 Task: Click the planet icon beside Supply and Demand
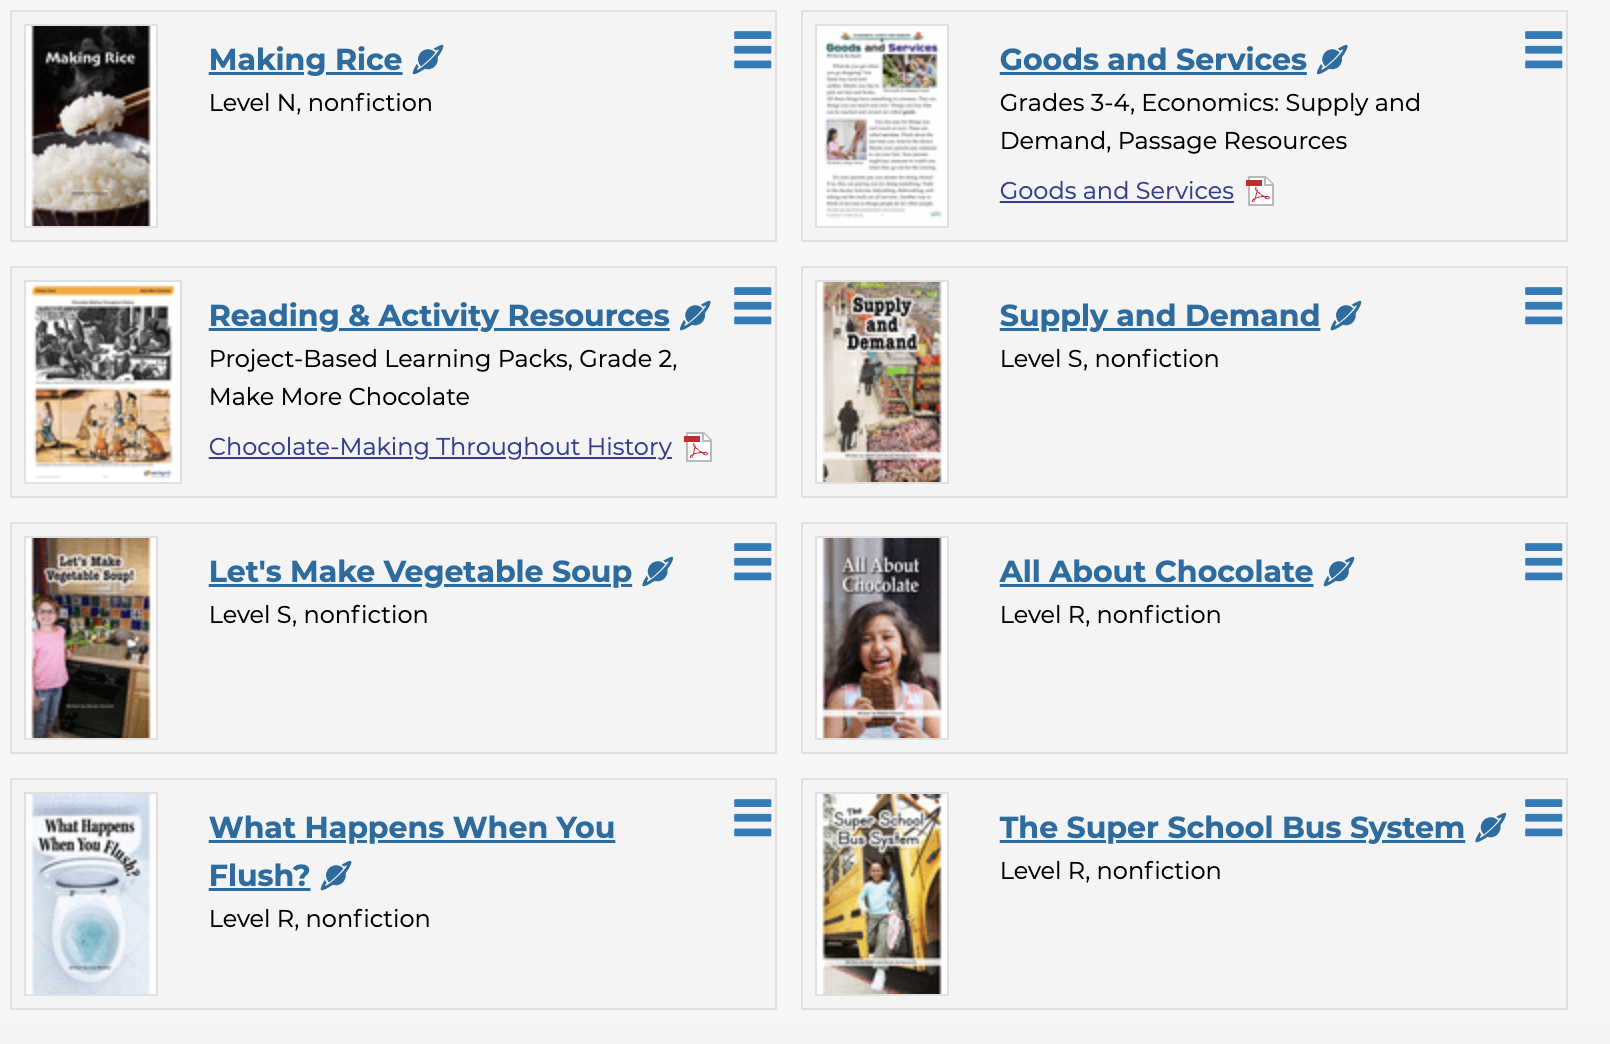click(x=1346, y=316)
